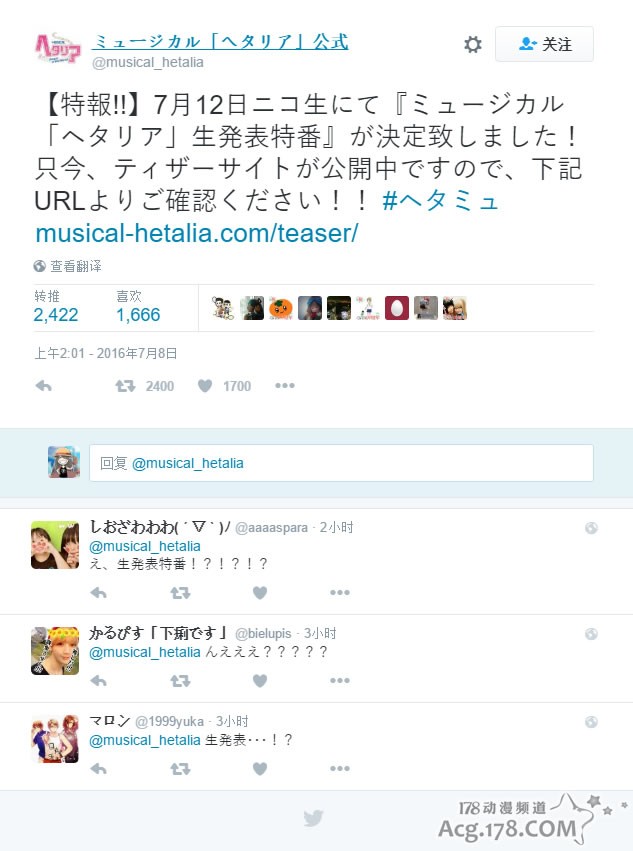Click the Twitter bird logo at bottom

click(313, 818)
